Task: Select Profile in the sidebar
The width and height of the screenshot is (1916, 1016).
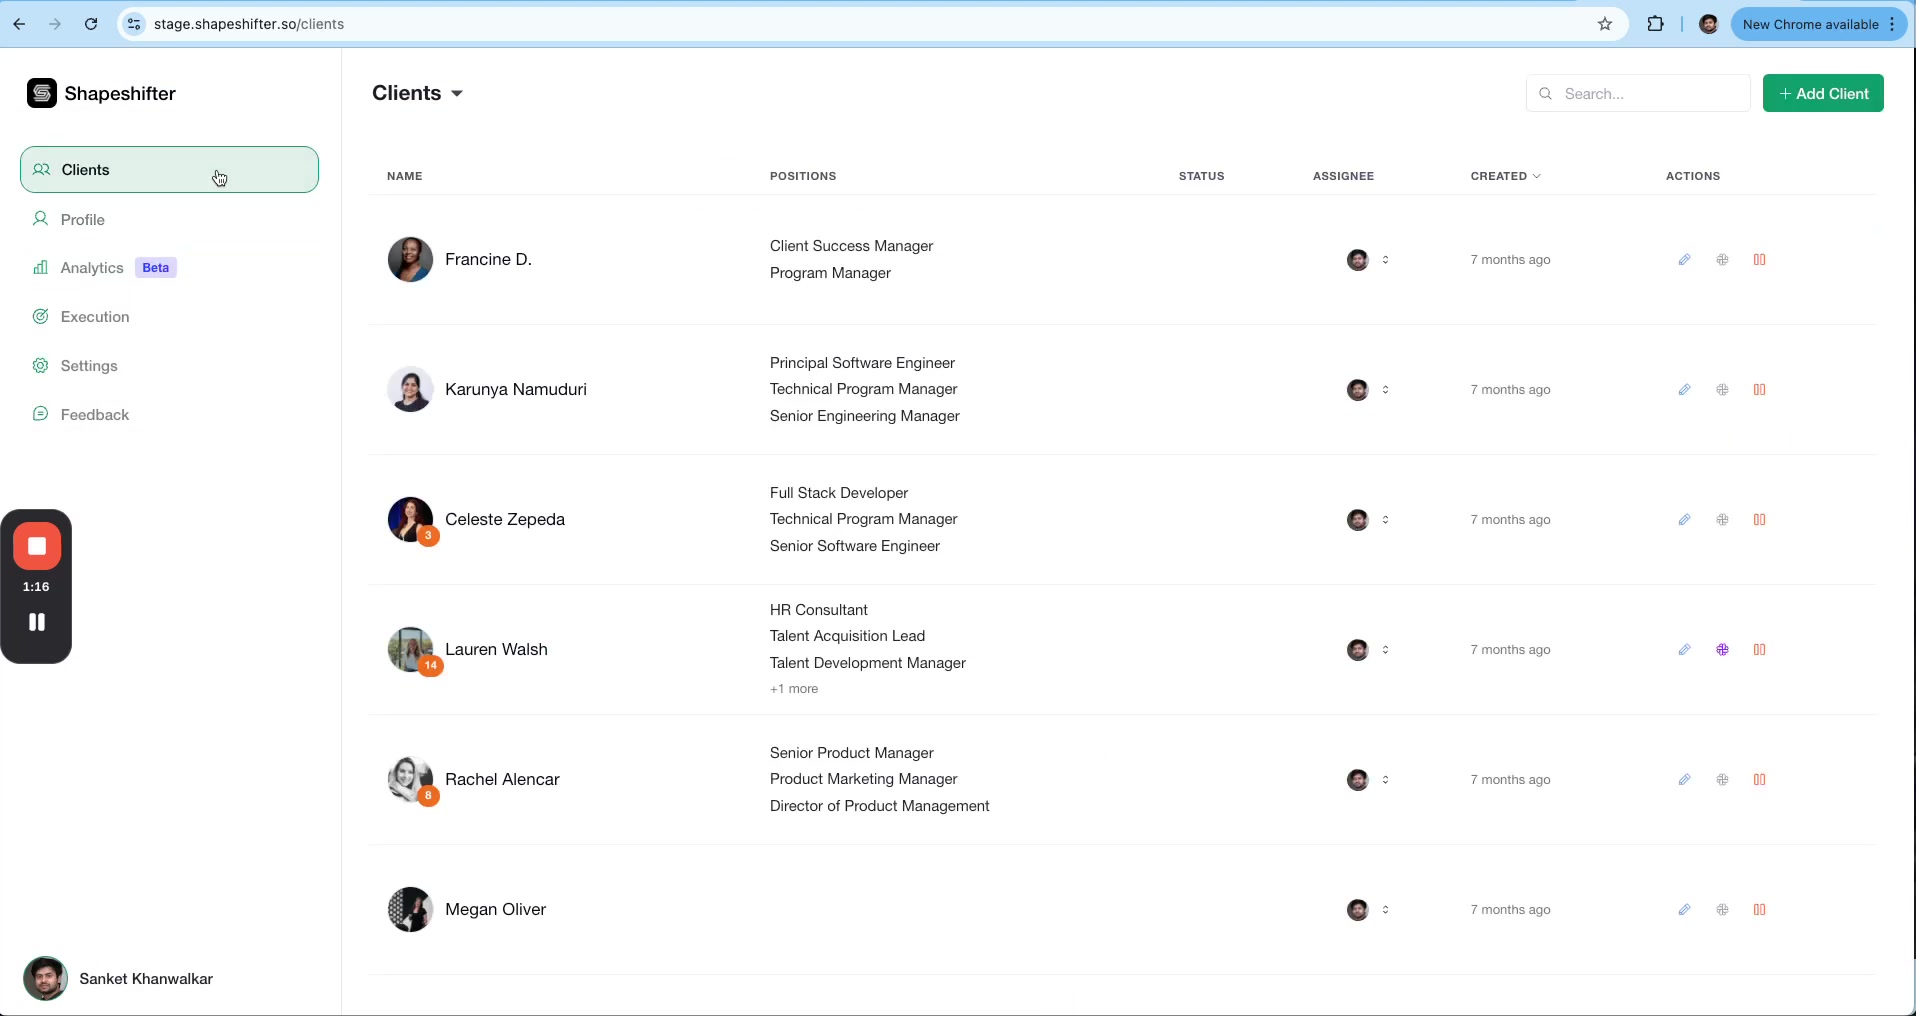Action: pyautogui.click(x=84, y=219)
